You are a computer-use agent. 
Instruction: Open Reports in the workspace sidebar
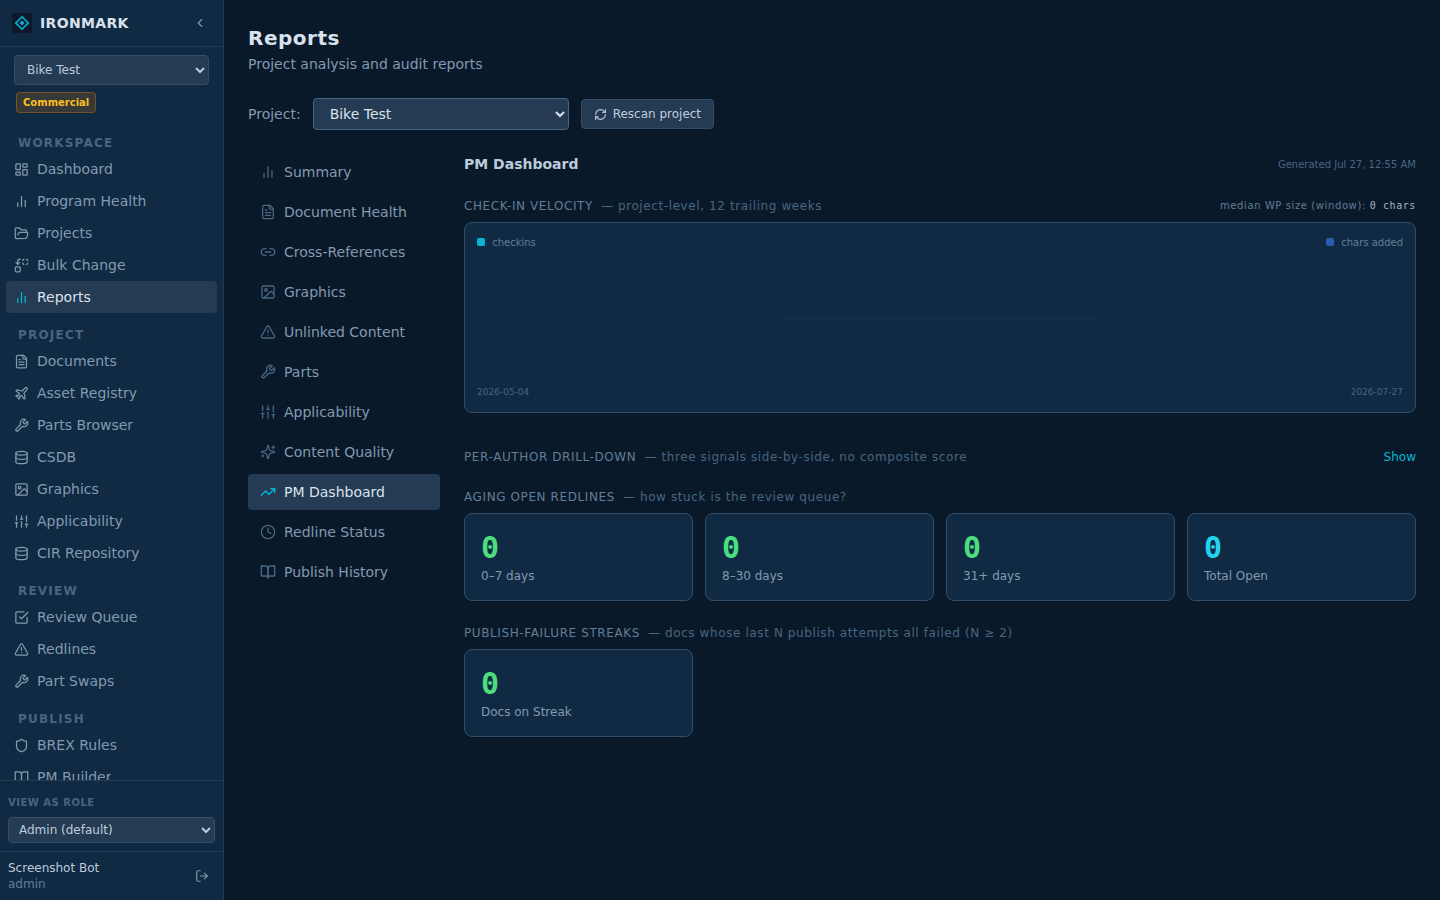click(x=111, y=297)
